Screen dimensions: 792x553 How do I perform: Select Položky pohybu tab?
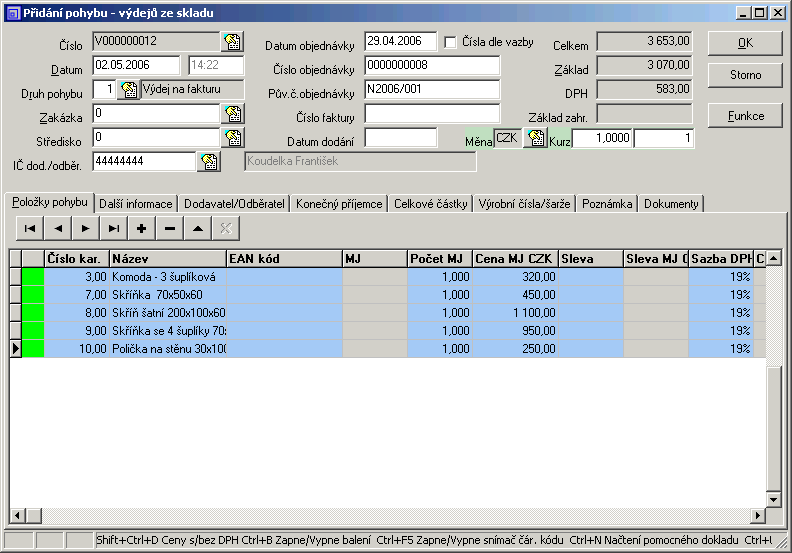coord(50,202)
